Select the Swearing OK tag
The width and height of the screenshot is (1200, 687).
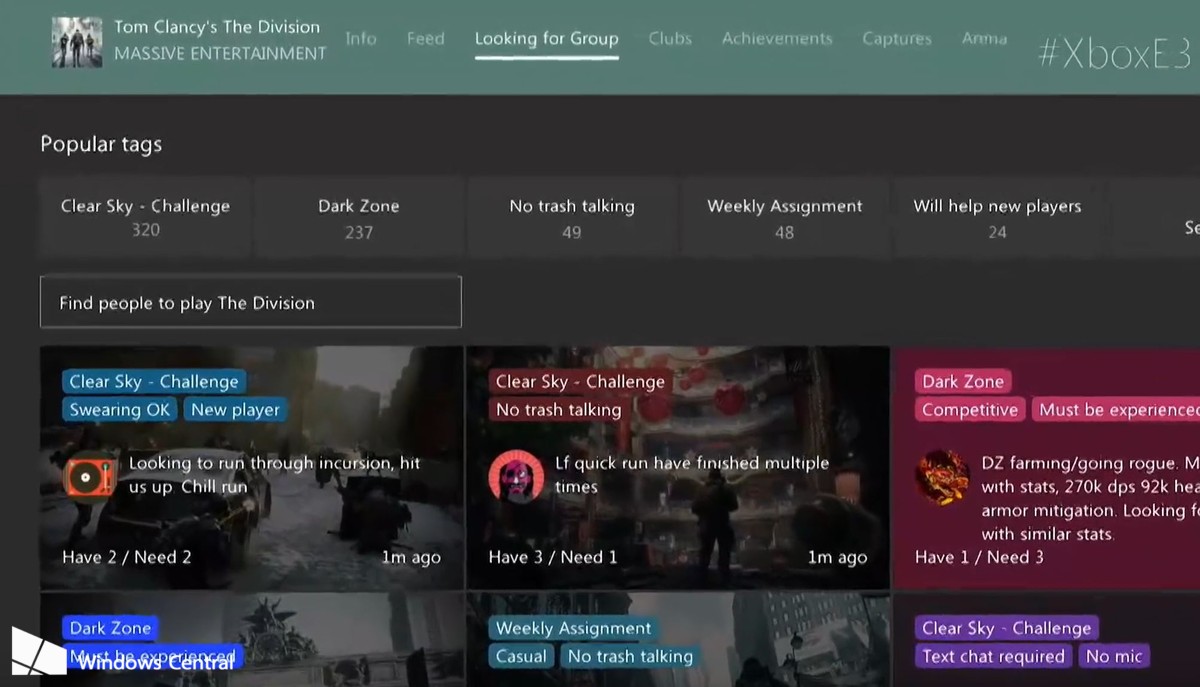(x=120, y=409)
